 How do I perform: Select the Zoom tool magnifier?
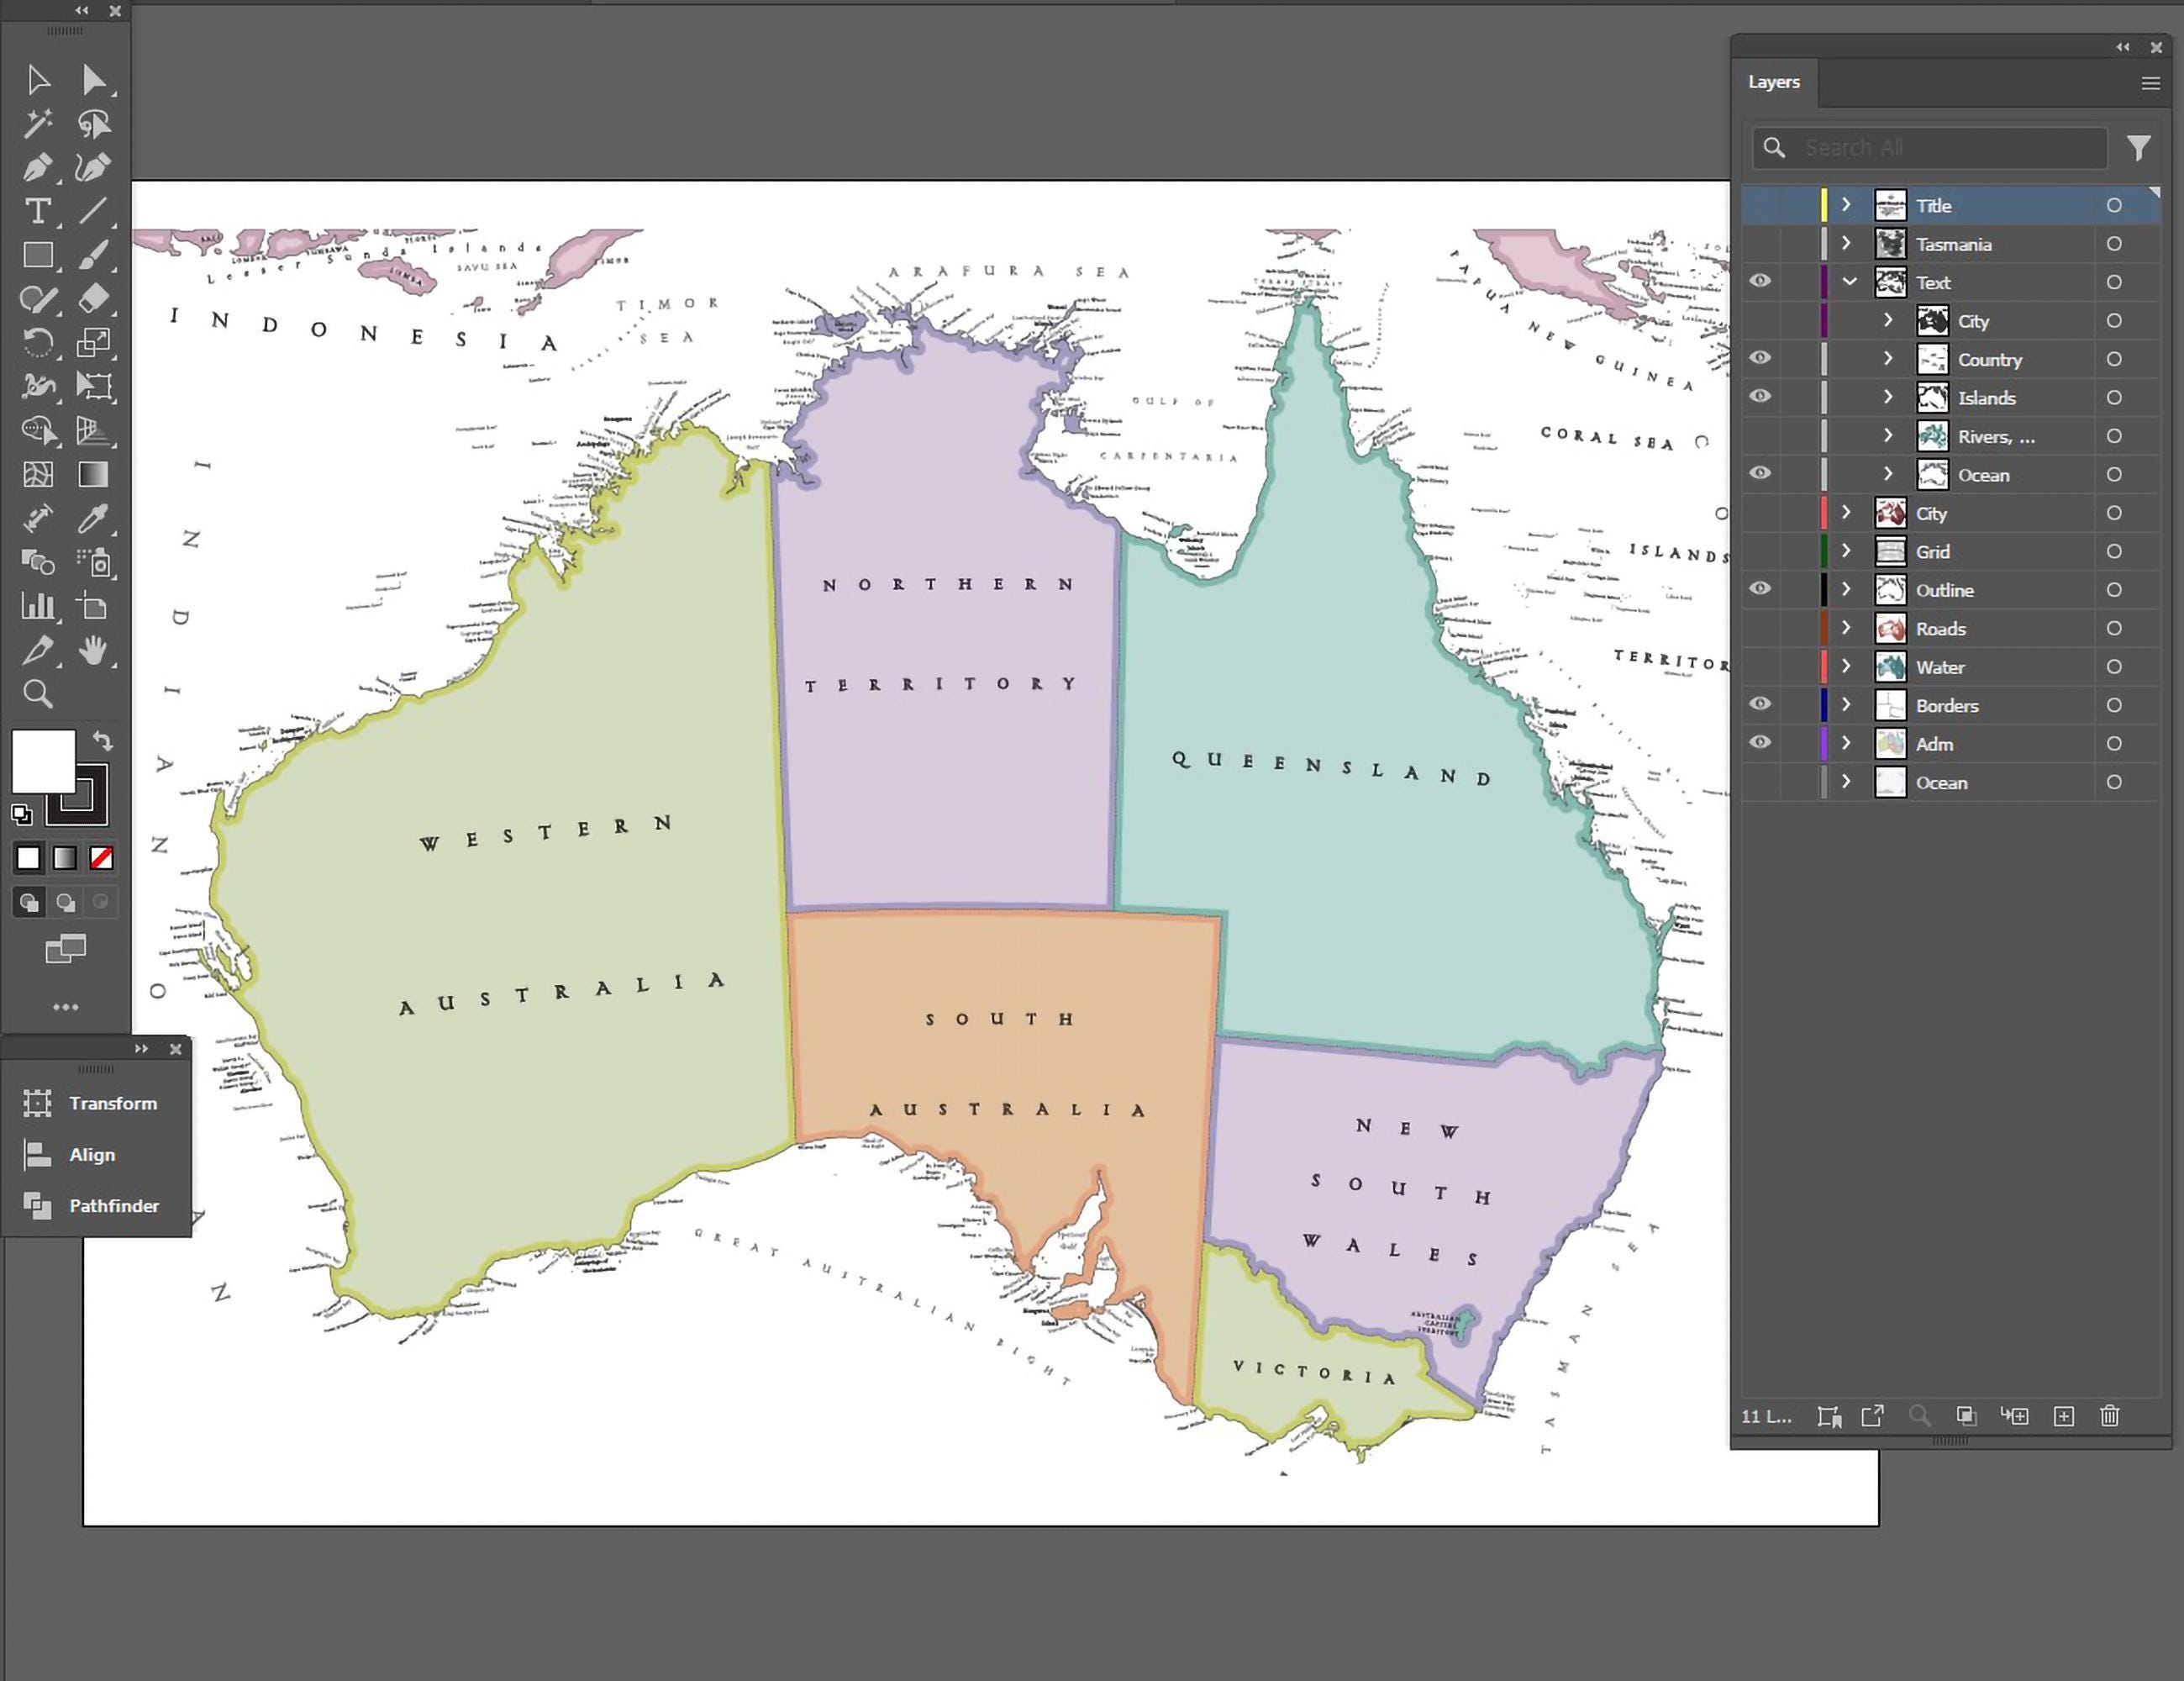(38, 693)
